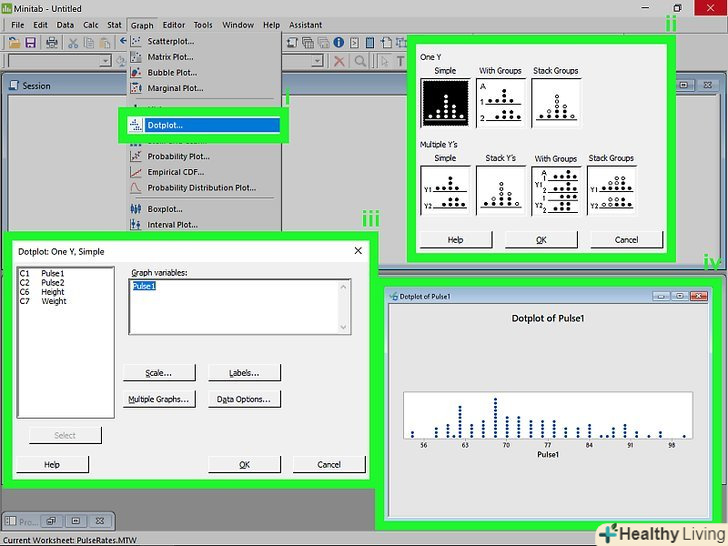
Task: Click the magnifier zoom toolbar icon
Action: click(360, 61)
